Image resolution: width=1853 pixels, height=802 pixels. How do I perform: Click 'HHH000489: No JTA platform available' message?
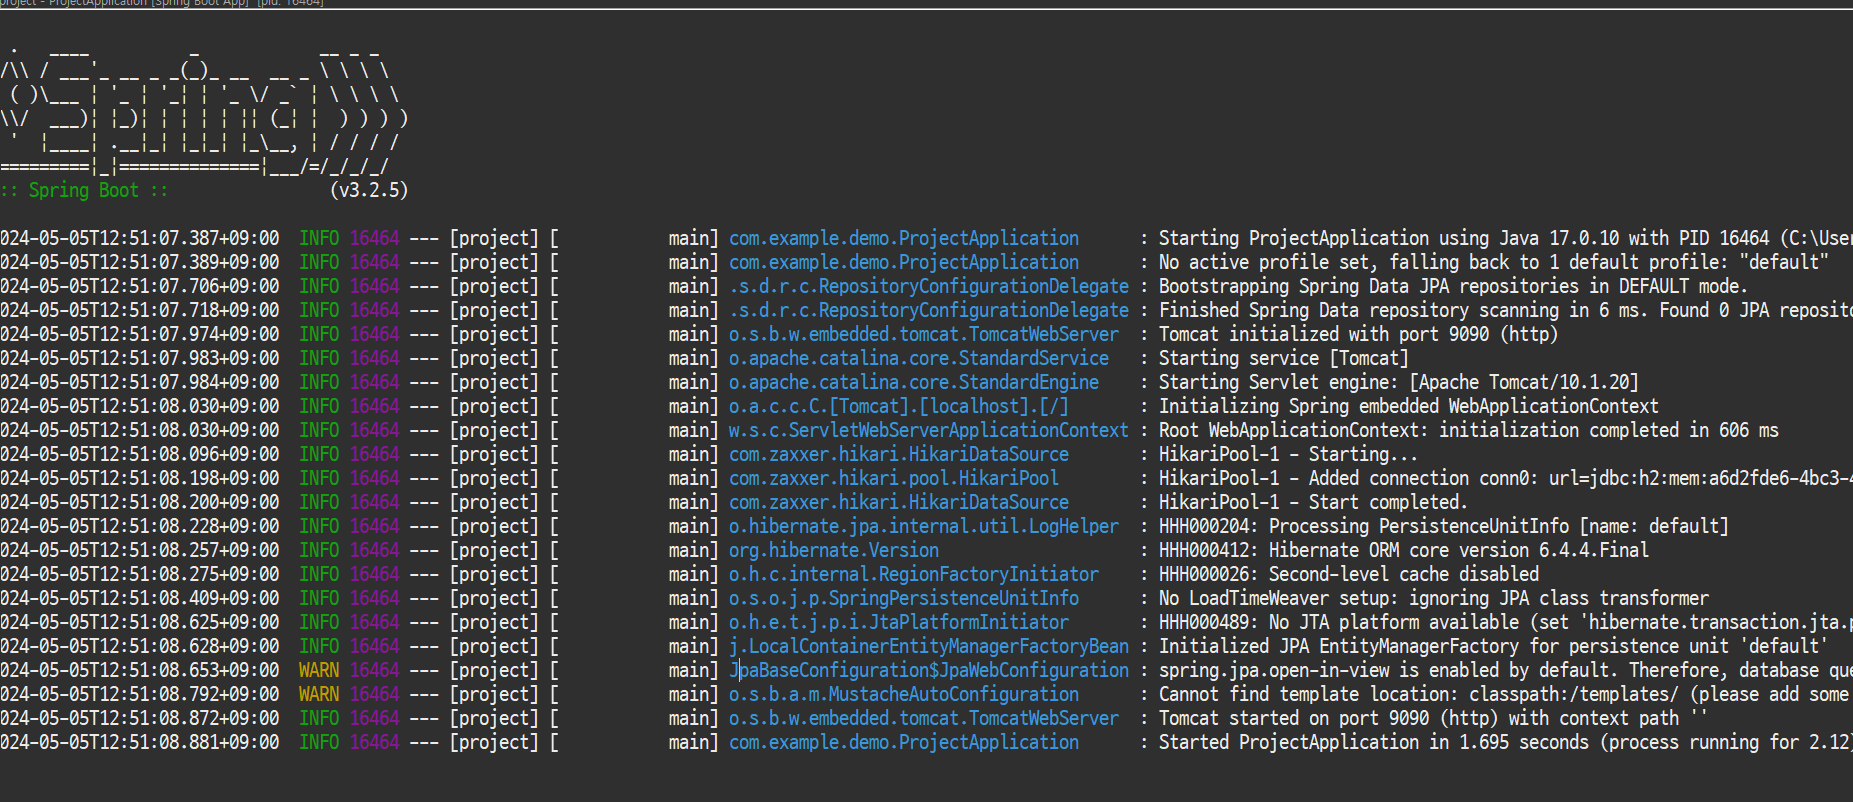(1505, 622)
